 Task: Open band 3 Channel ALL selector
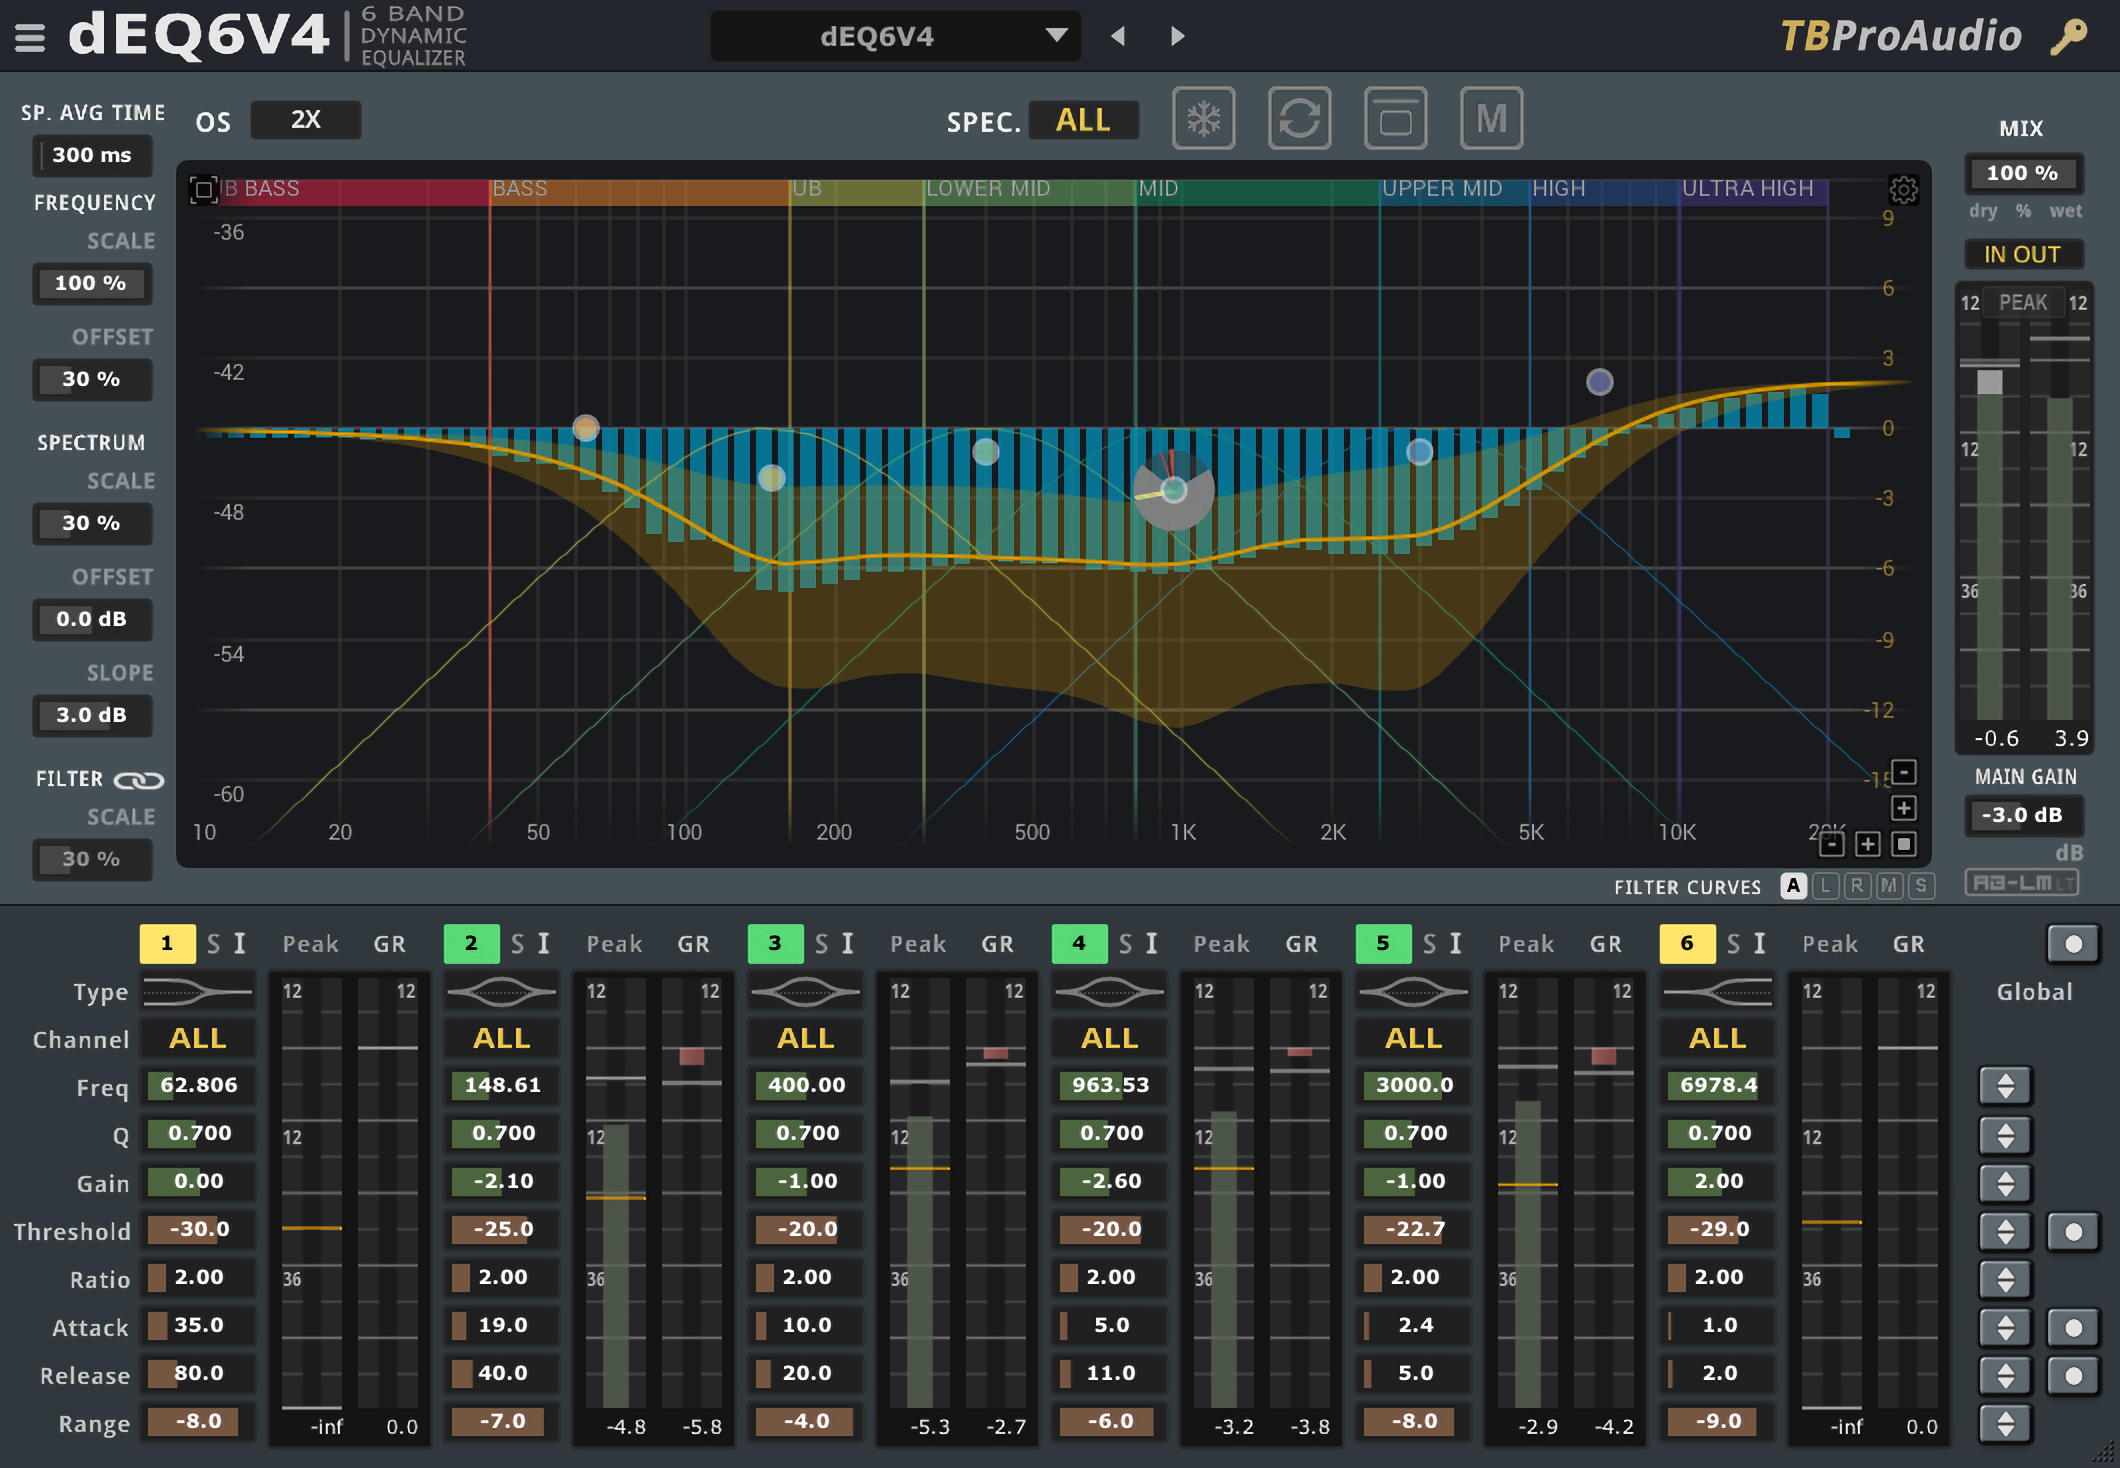(805, 1038)
